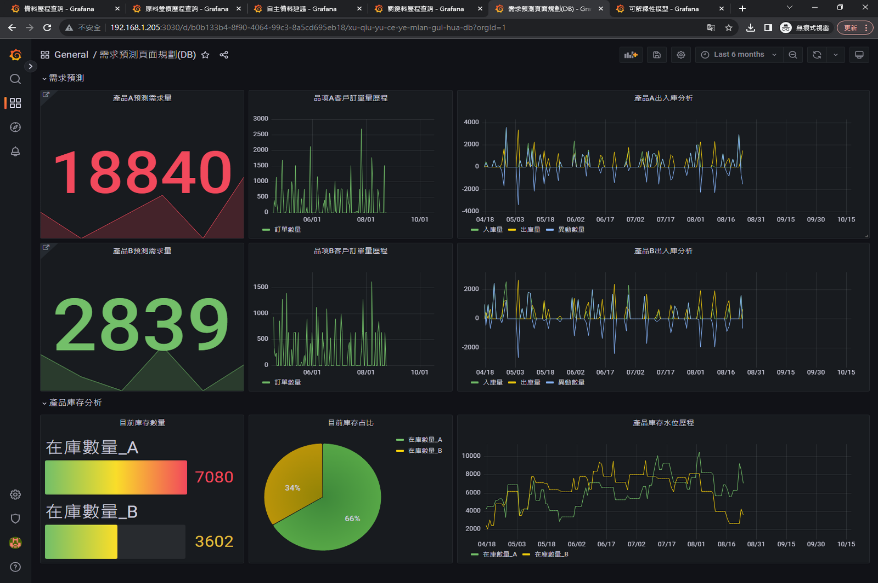The width and height of the screenshot is (878, 583).
Task: Mark dashboard as favorite with star
Action: tap(205, 55)
